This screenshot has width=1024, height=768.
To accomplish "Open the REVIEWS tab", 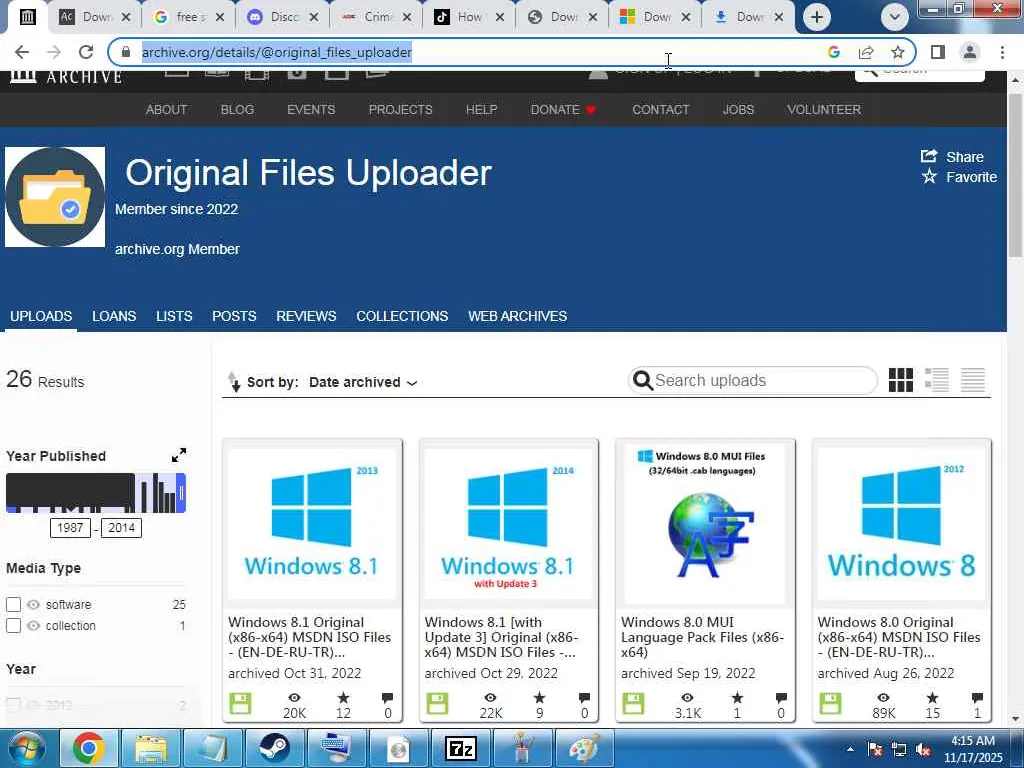I will (x=306, y=316).
